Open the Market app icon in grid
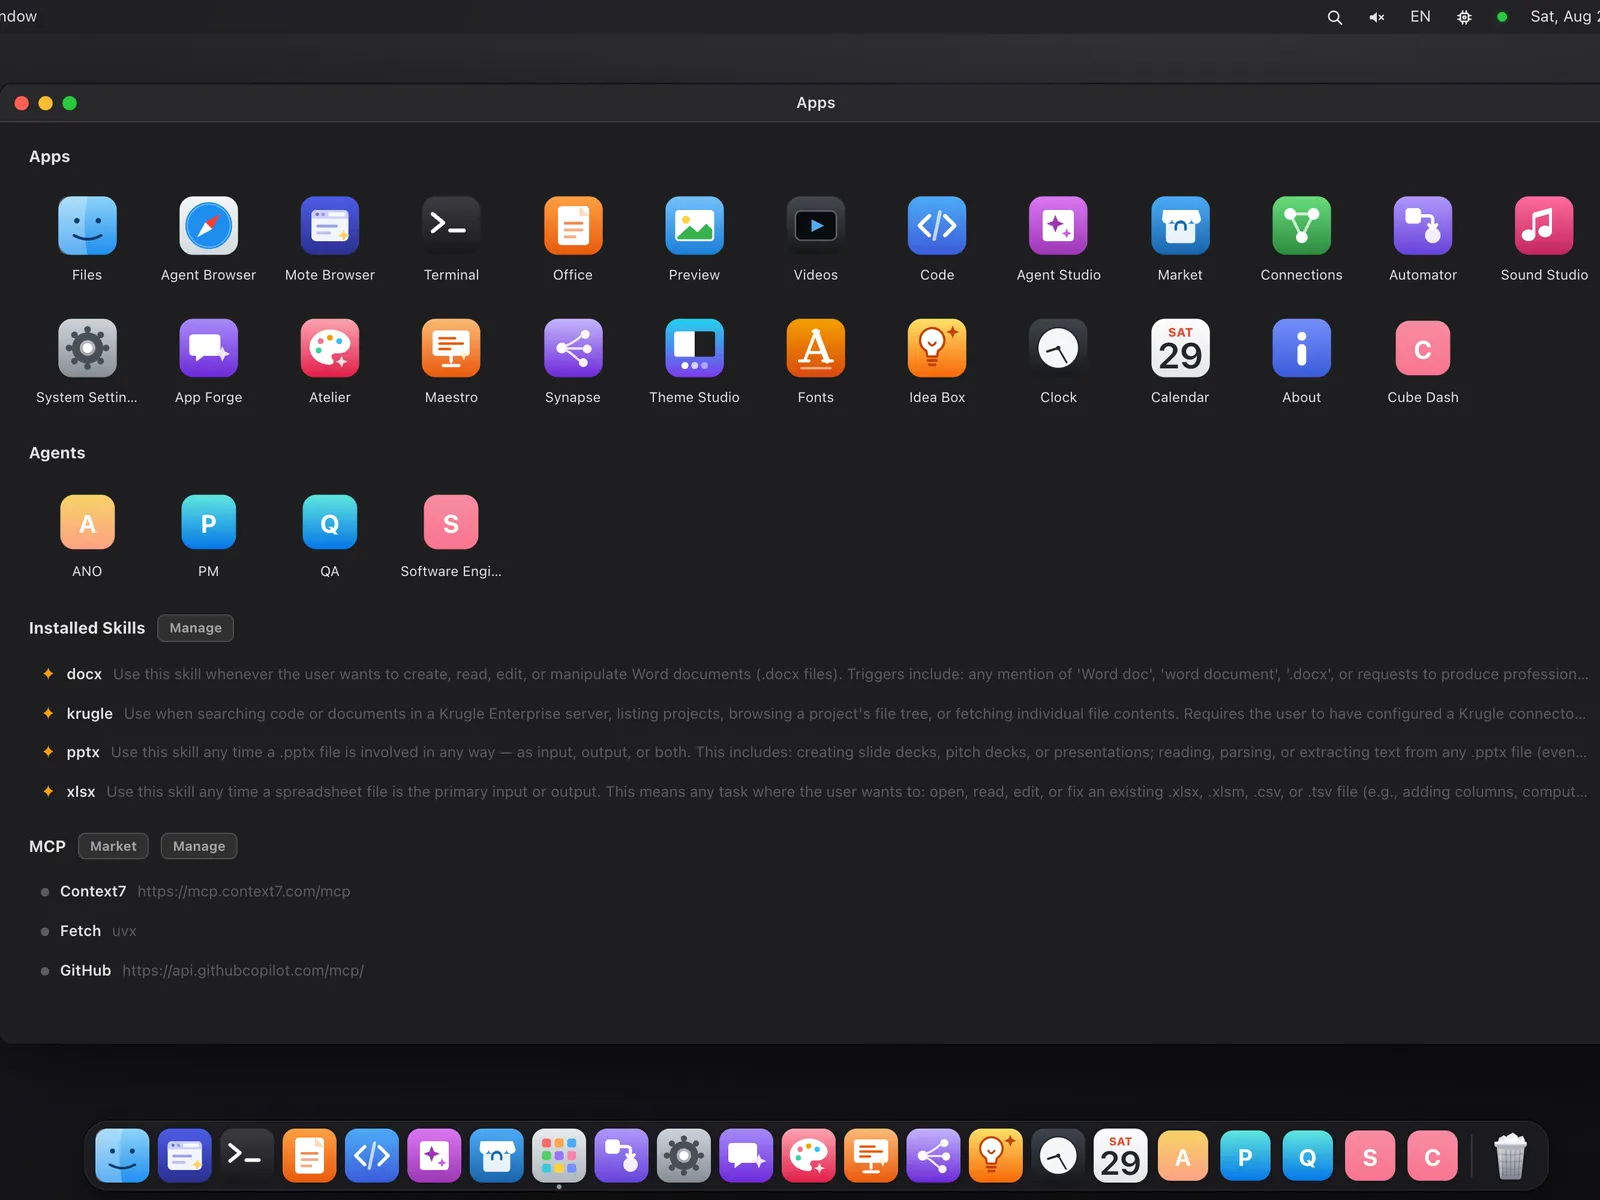This screenshot has width=1600, height=1200. [x=1180, y=226]
